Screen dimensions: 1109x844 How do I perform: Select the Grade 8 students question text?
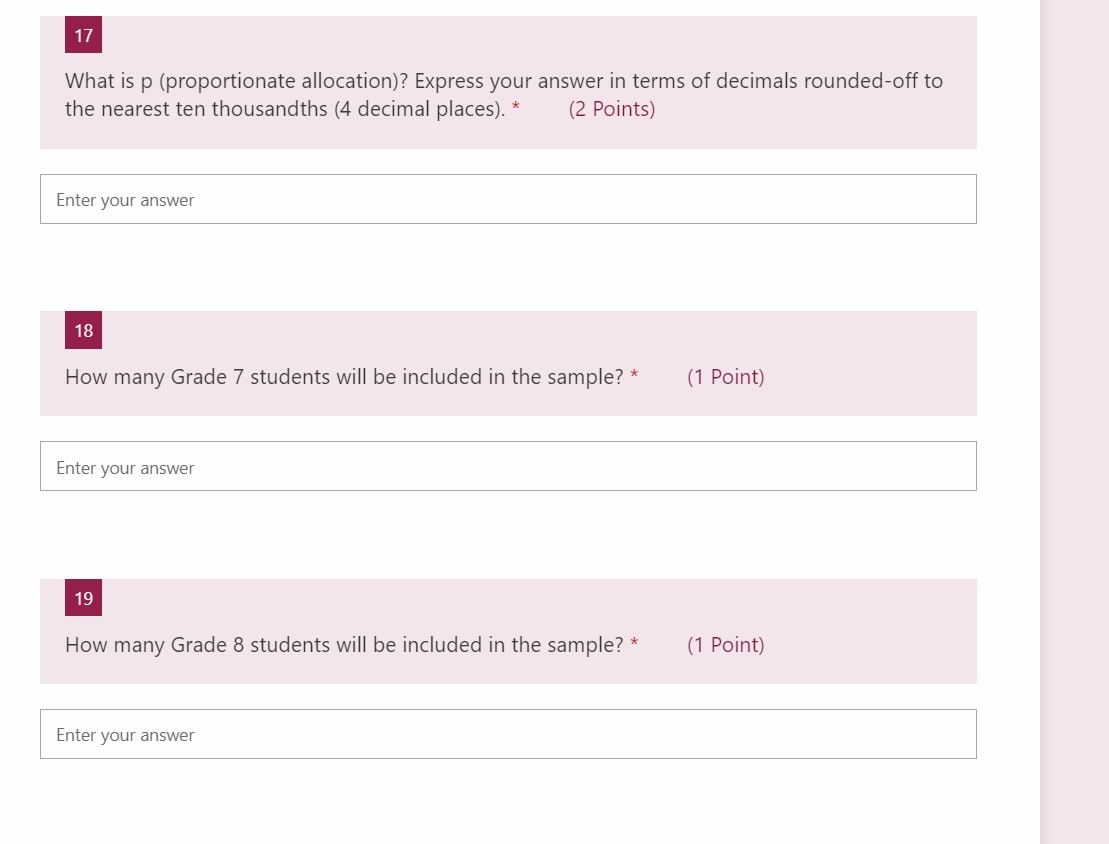[345, 644]
